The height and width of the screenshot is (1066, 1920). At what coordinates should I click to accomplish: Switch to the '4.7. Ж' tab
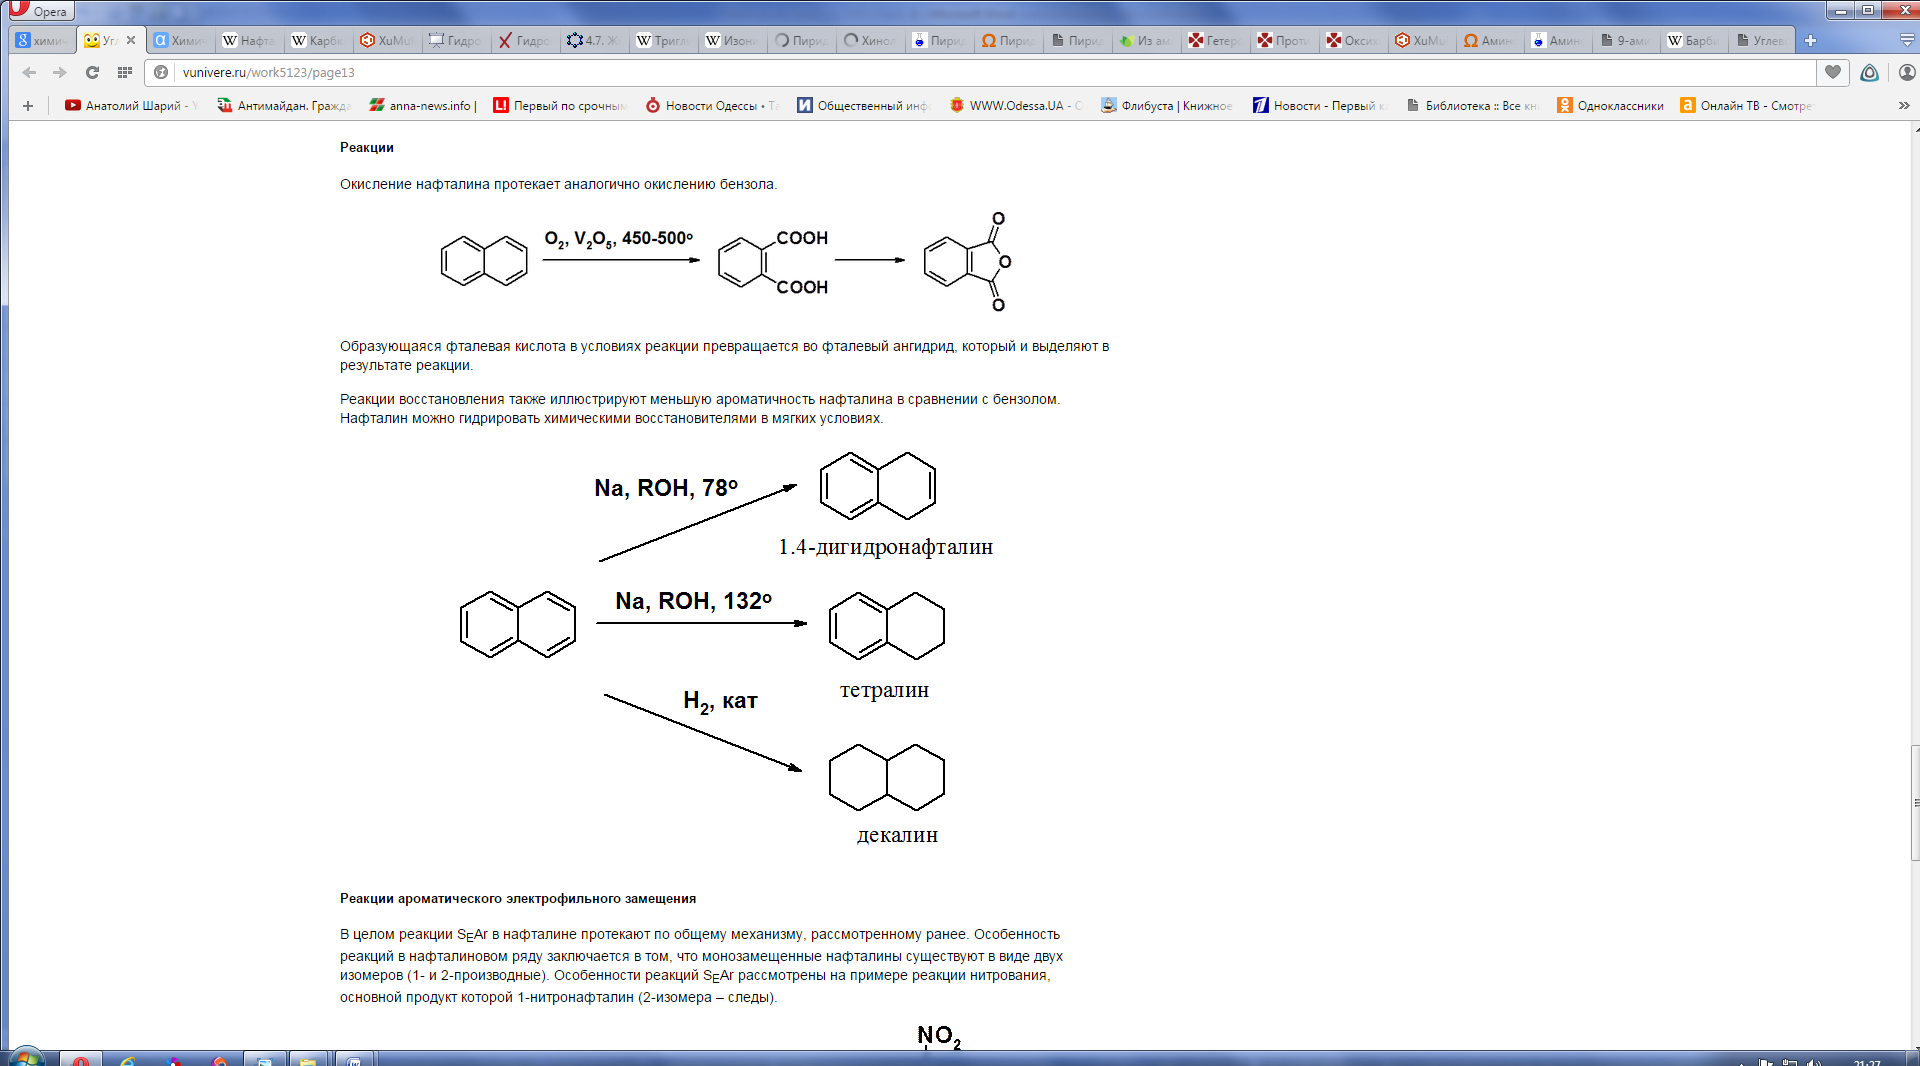coord(594,41)
